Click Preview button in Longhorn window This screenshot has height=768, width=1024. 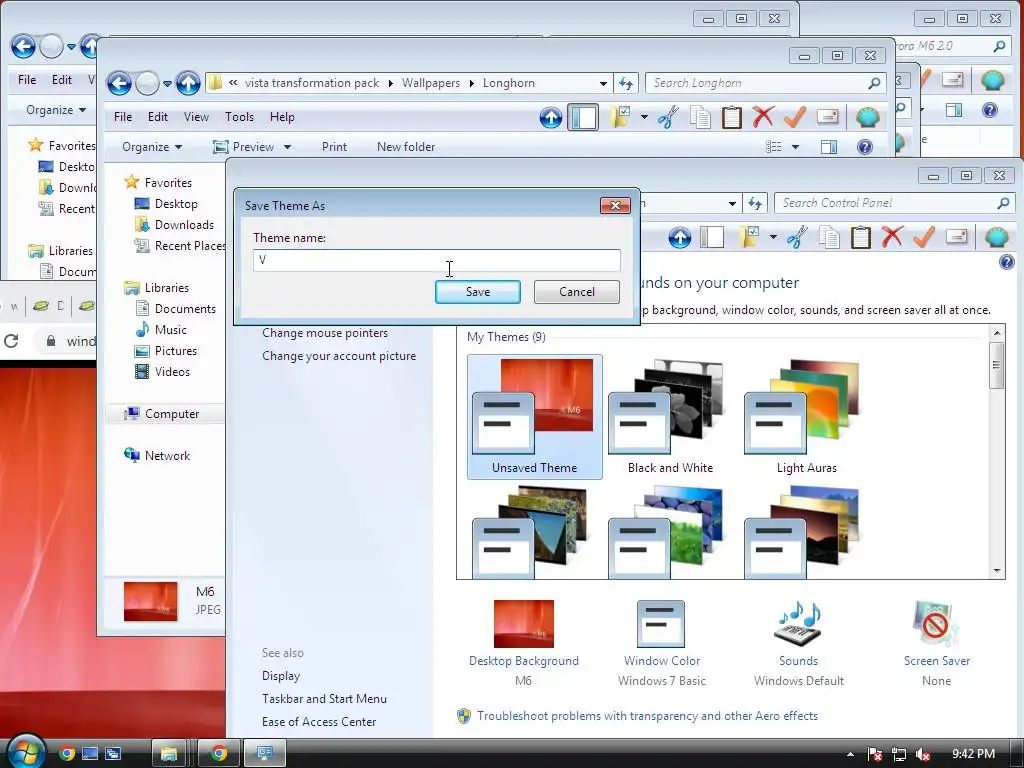[x=243, y=147]
